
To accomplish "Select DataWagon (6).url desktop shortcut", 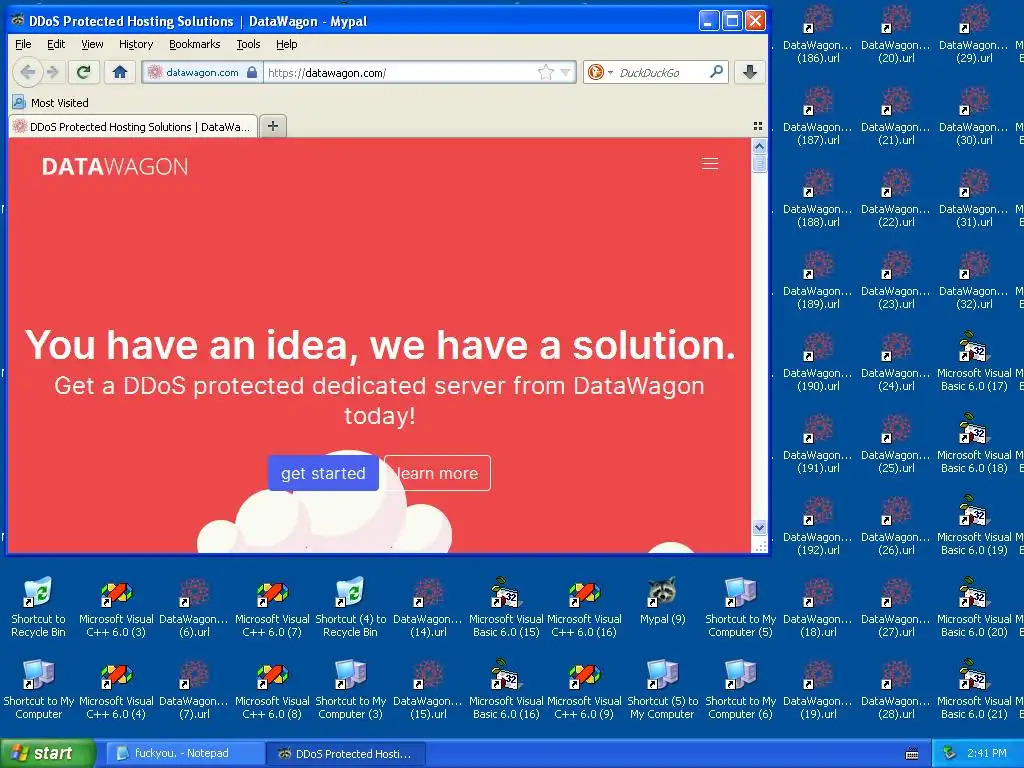I will [194, 607].
